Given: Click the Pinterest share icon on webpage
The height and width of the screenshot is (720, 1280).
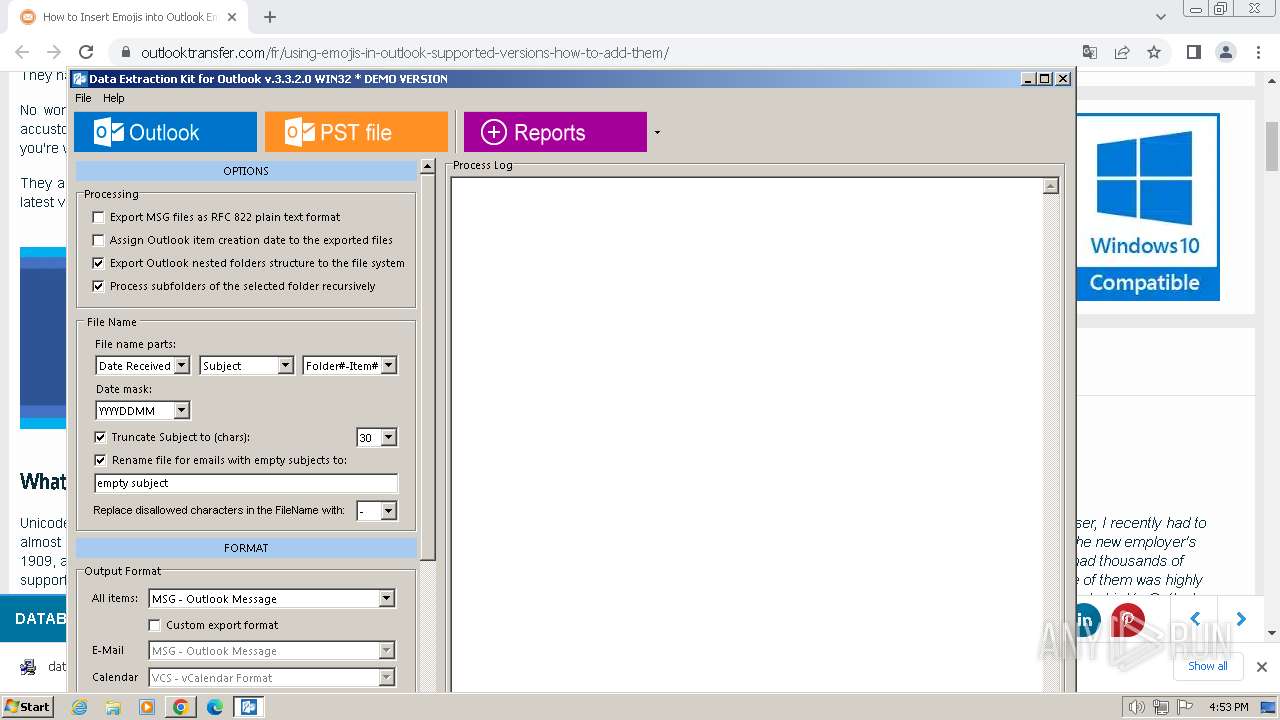Looking at the screenshot, I should 1128,620.
